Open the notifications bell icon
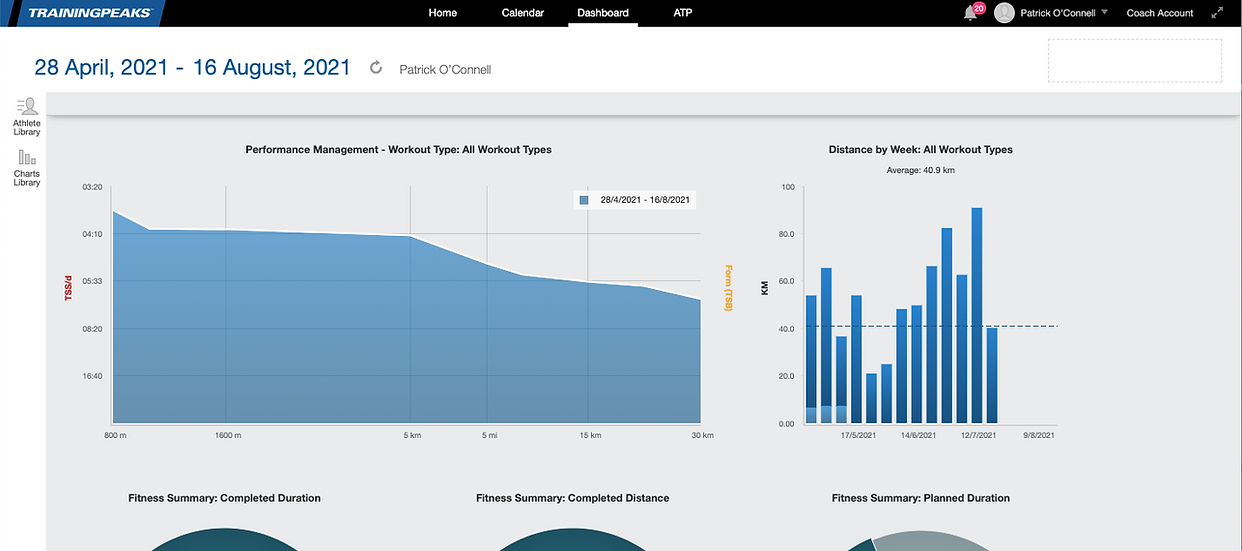The height and width of the screenshot is (551, 1242). [x=970, y=13]
